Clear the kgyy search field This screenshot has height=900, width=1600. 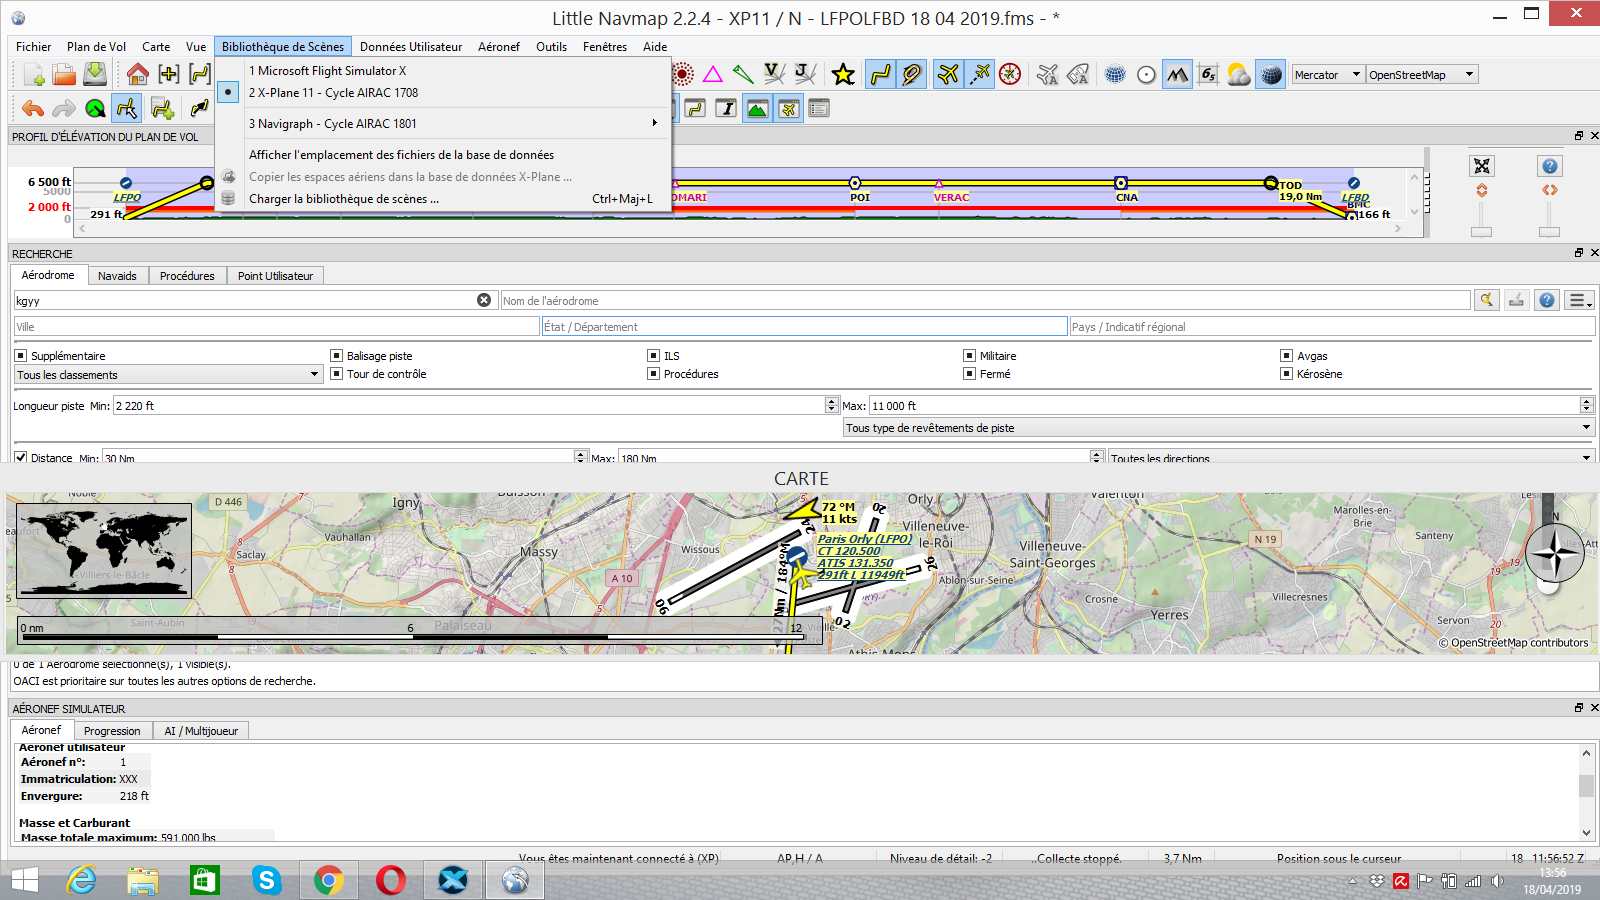point(484,300)
